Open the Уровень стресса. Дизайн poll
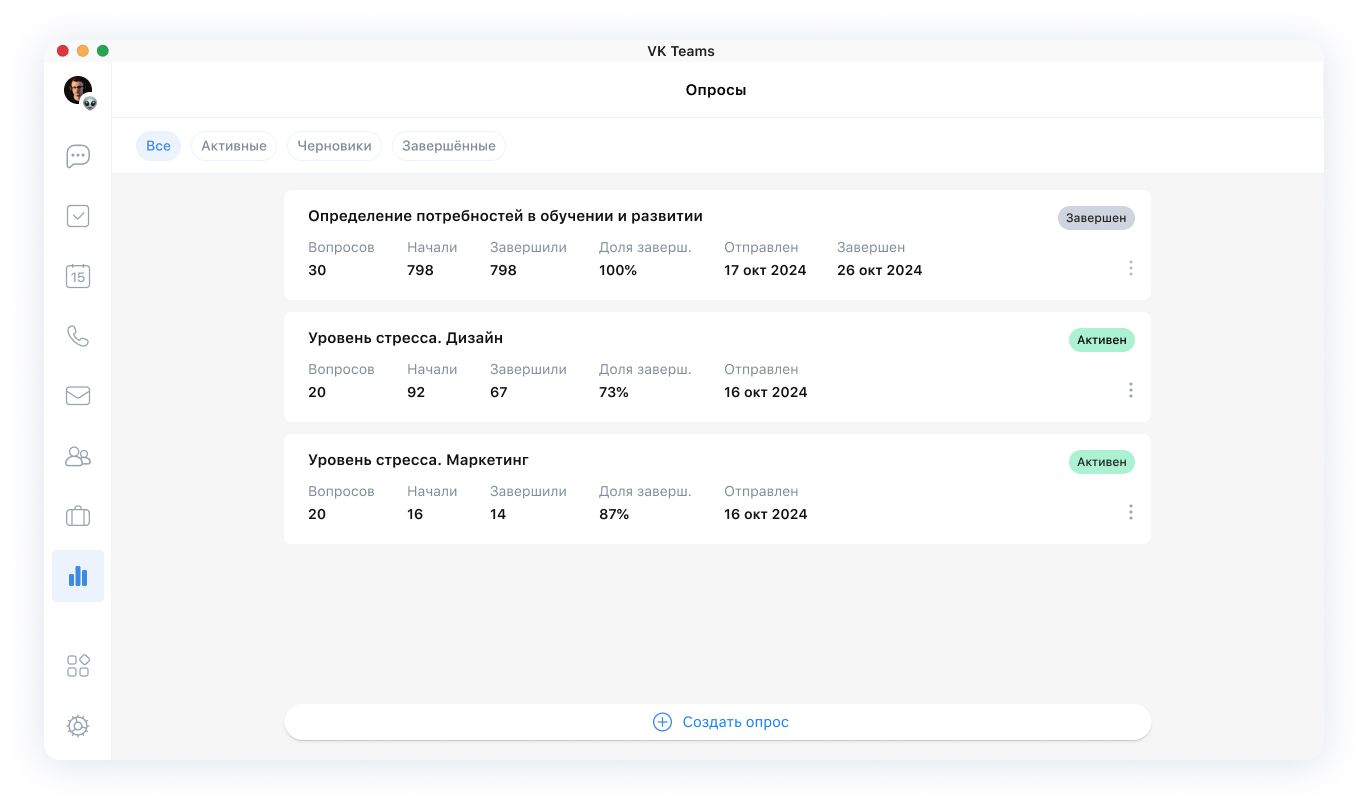Image resolution: width=1368 pixels, height=808 pixels. pos(405,338)
